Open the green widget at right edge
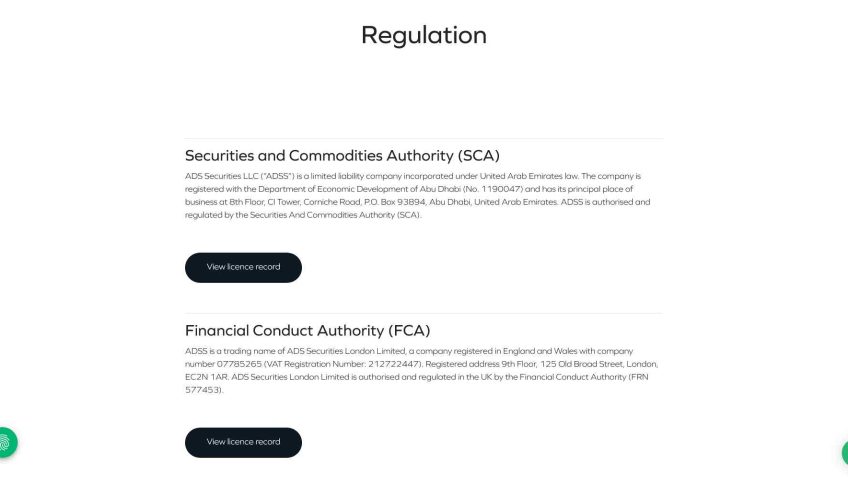The height and width of the screenshot is (477, 848). tap(845, 452)
